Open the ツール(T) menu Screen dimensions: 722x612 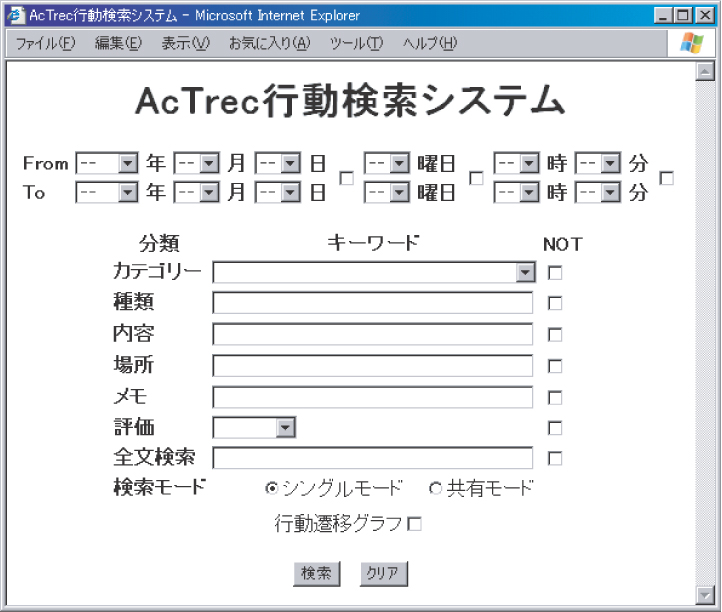point(356,43)
